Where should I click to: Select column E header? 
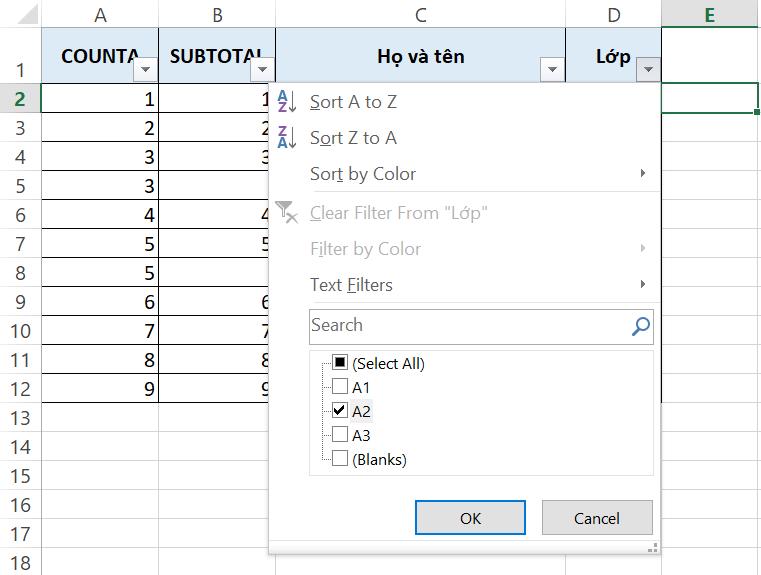711,14
